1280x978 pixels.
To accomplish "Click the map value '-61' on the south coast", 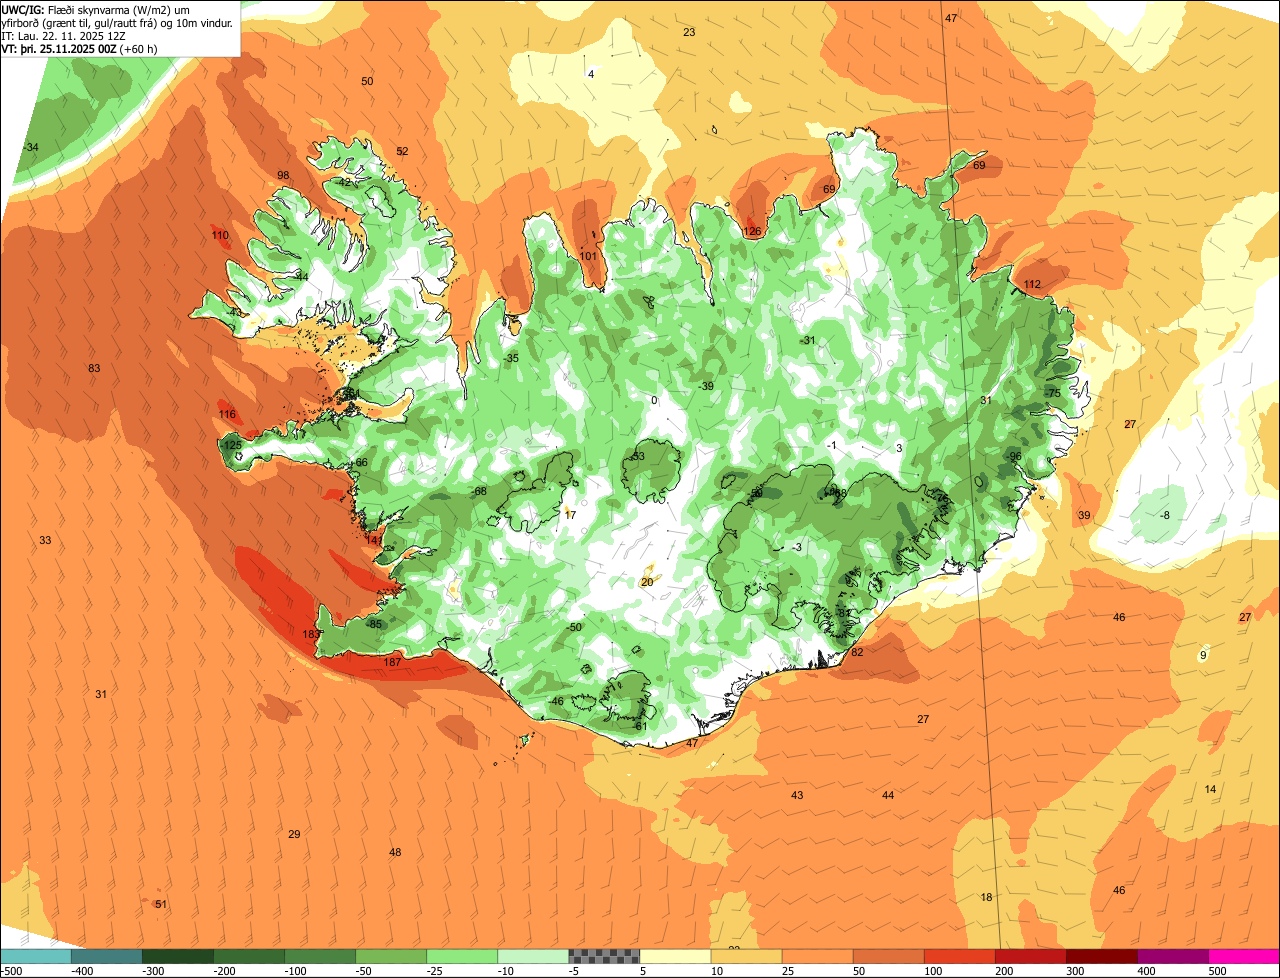I will [641, 727].
